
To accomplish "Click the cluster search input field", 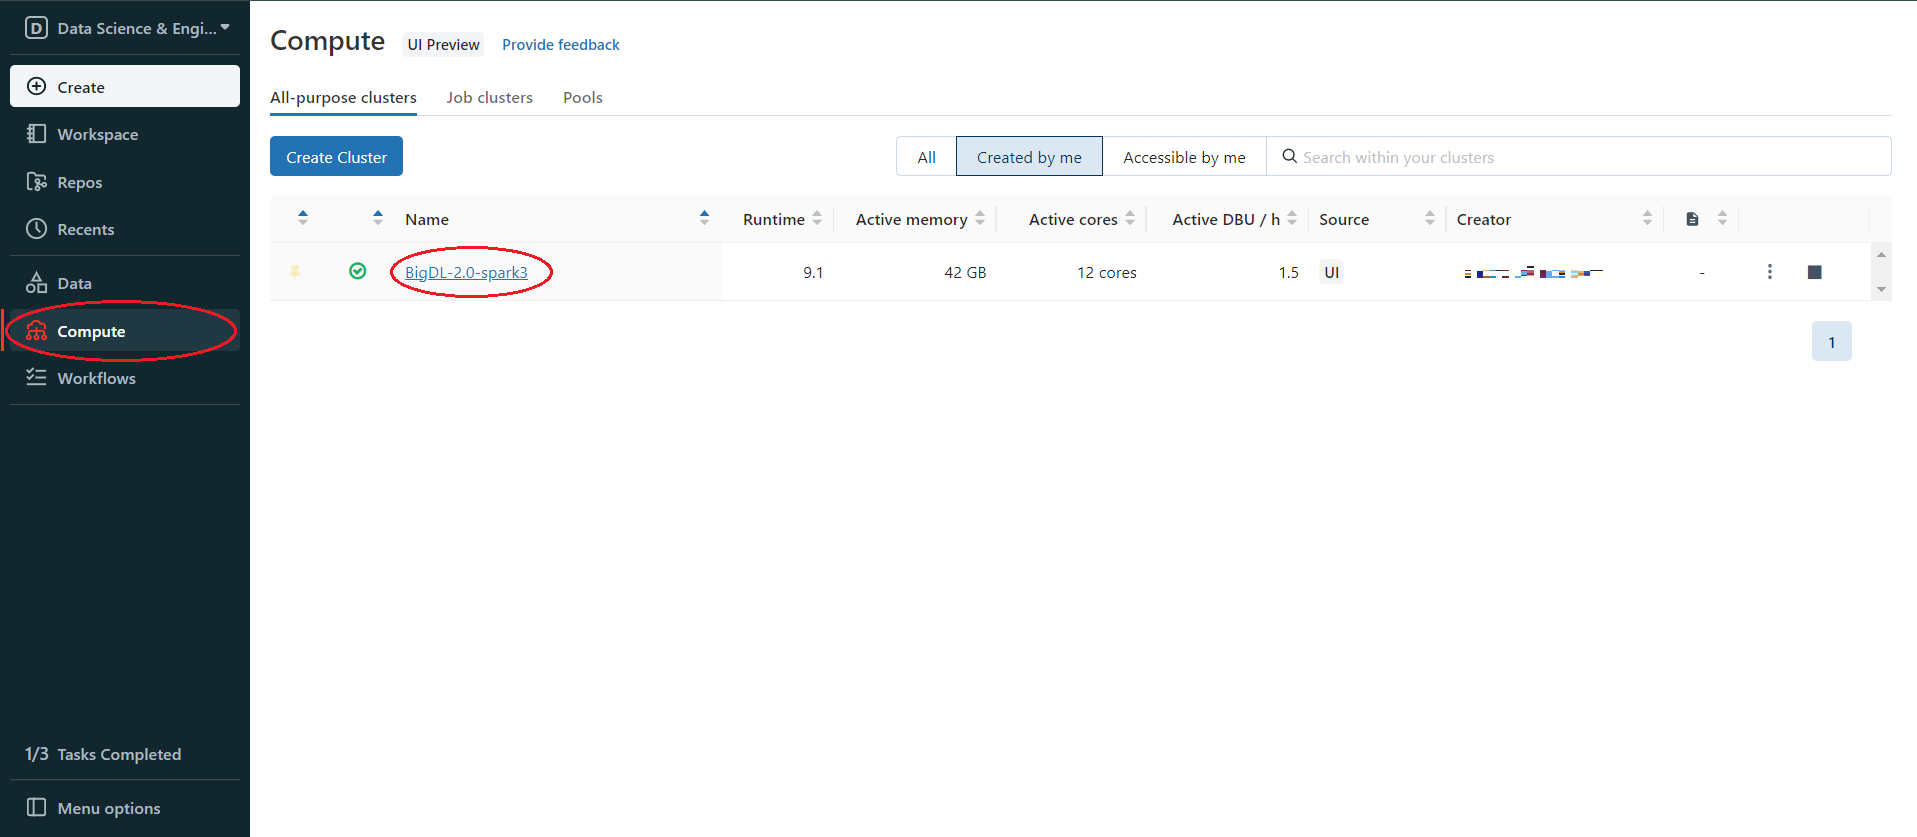I will pos(1590,157).
